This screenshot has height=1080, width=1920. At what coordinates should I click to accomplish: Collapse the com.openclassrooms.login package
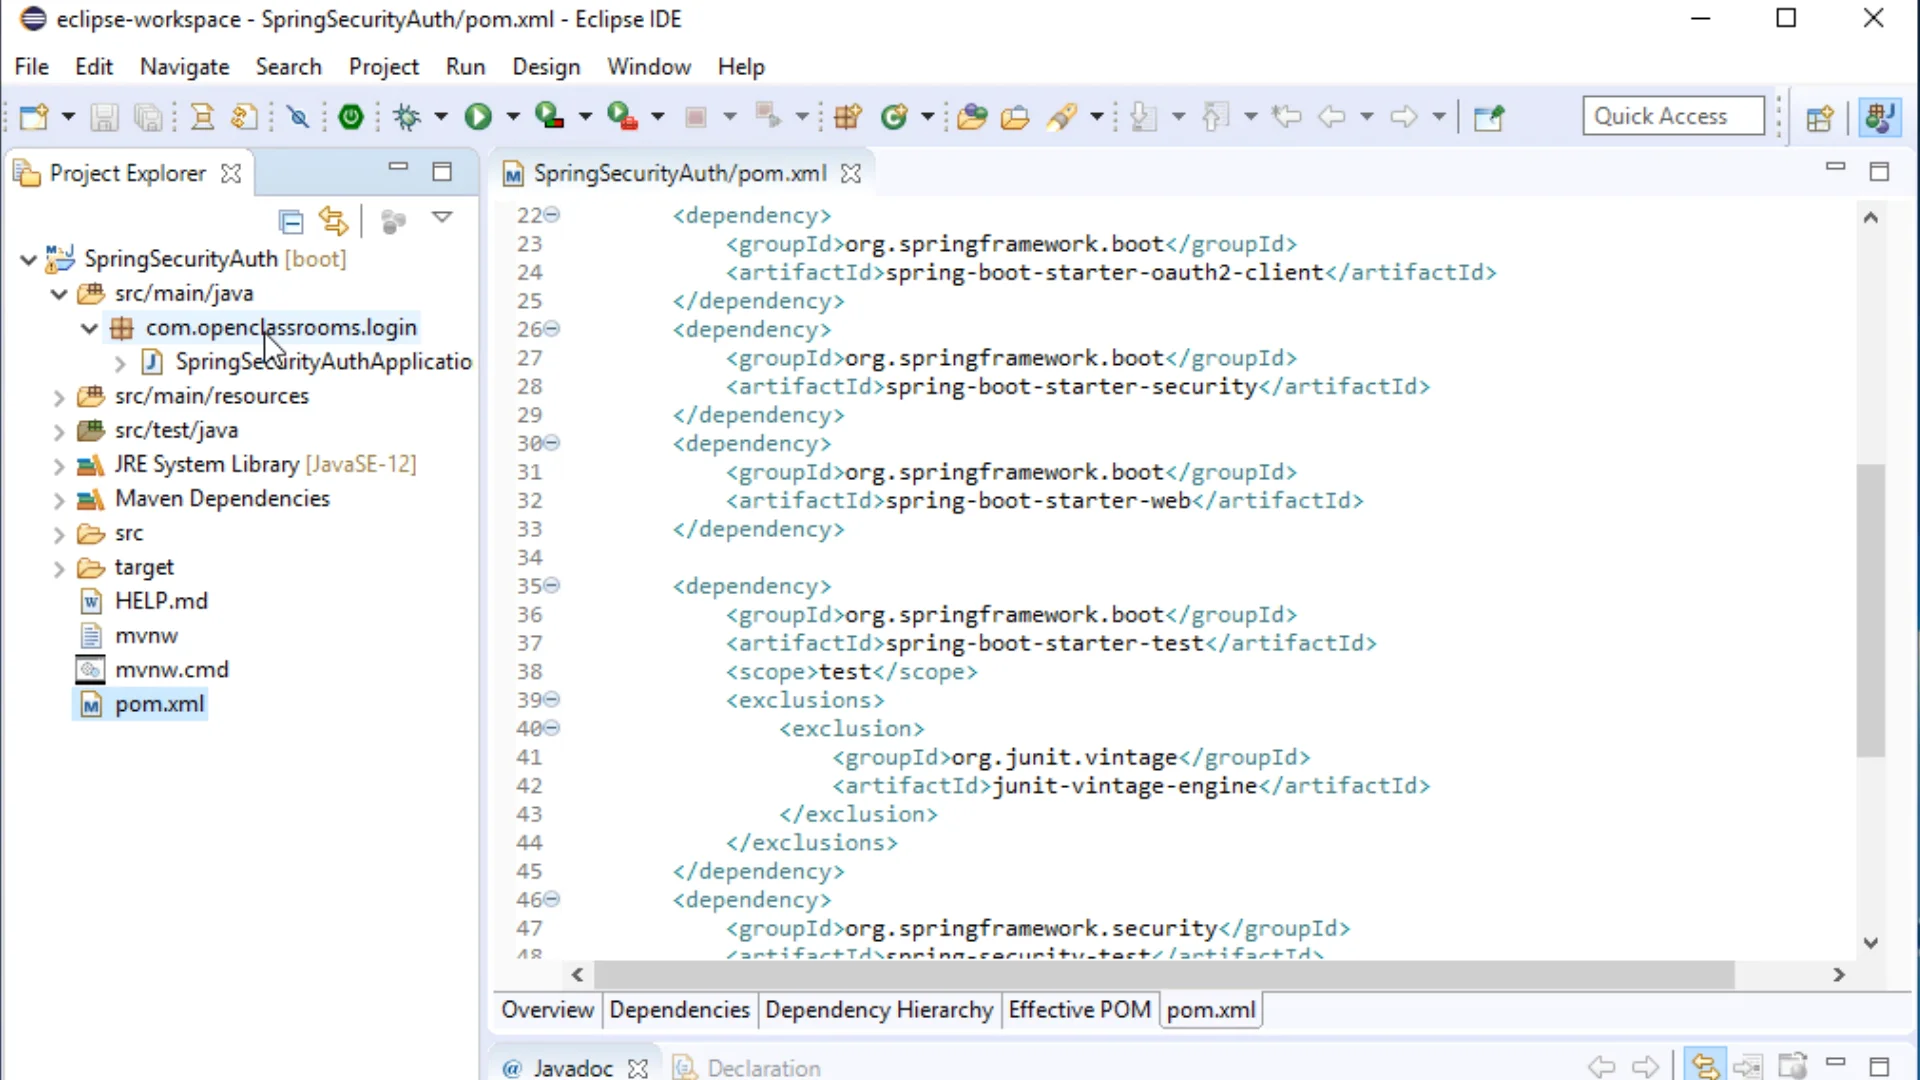coord(89,328)
